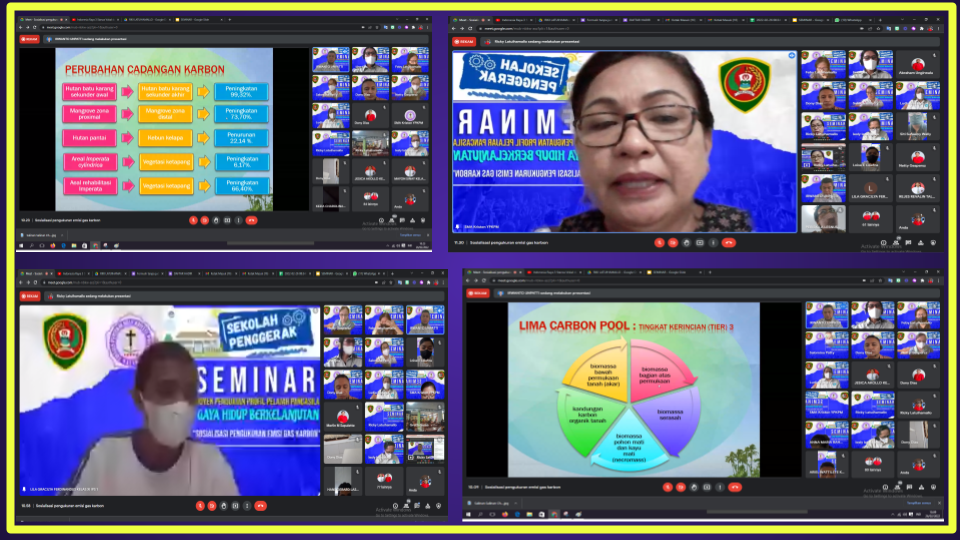The image size is (960, 540).
Task: Click REKAM badge in Perubahan Cadangan Karbon window
Action: pyautogui.click(x=30, y=39)
